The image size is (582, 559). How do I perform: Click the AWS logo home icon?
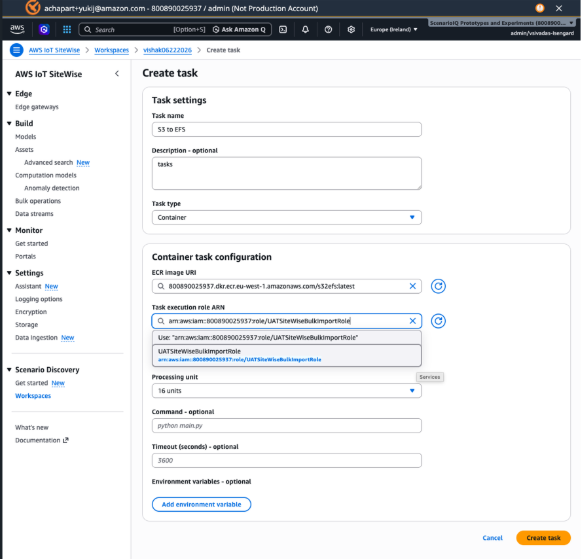tap(17, 29)
